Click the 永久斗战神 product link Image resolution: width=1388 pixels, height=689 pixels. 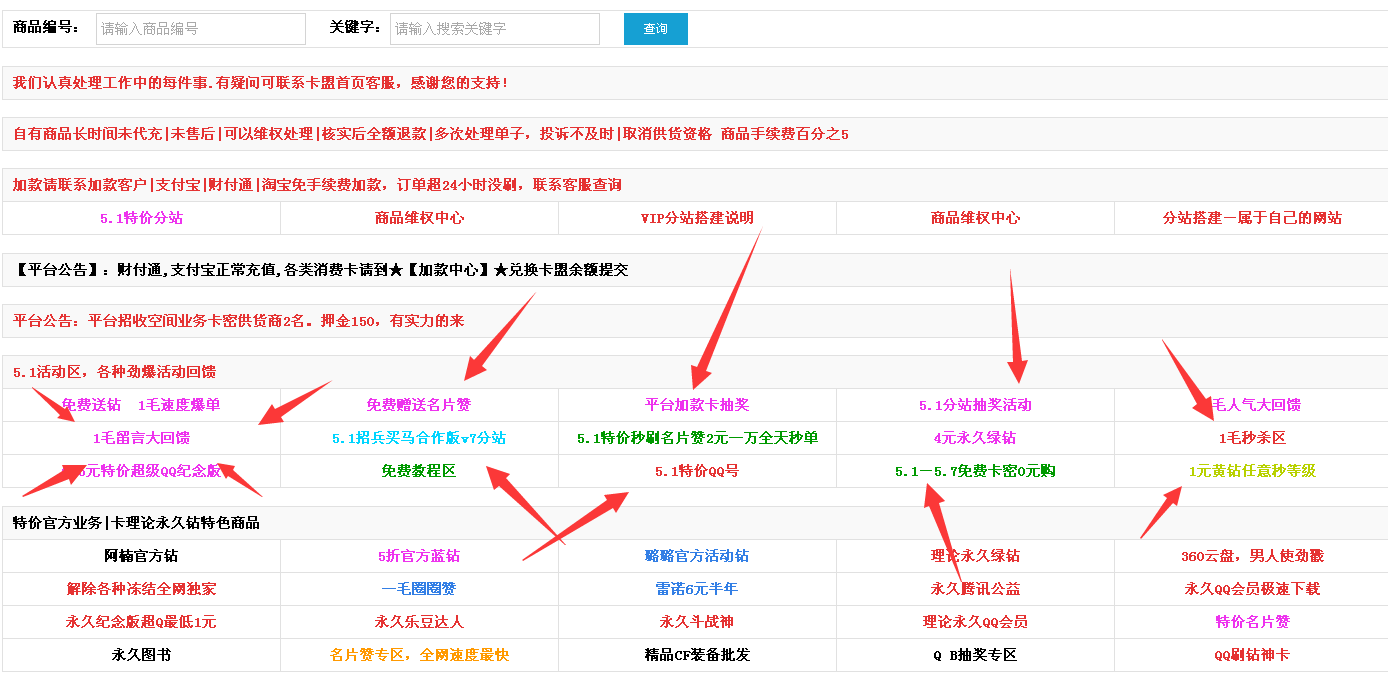click(x=696, y=621)
